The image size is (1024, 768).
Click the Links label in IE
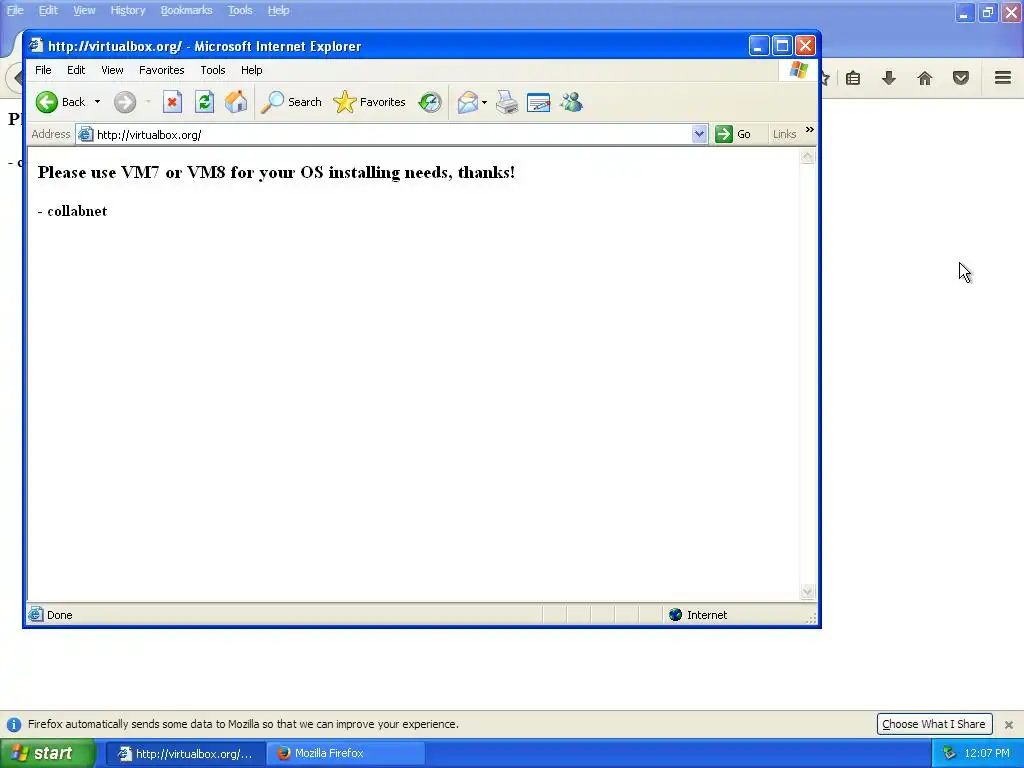[784, 134]
